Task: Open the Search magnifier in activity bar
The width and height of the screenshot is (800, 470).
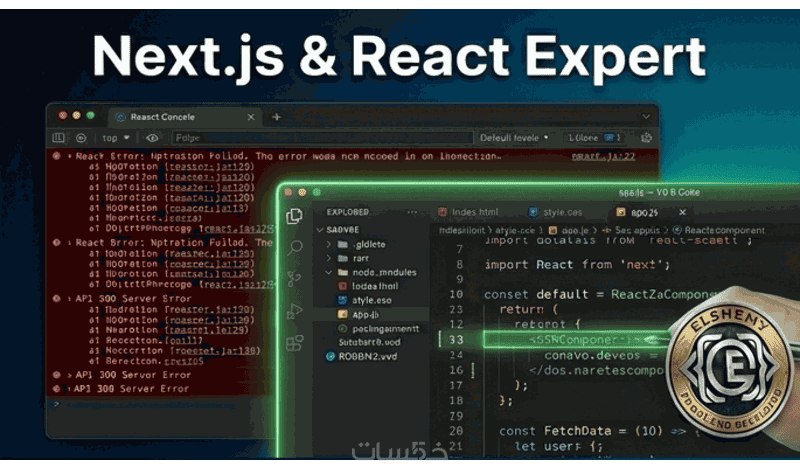Action: [295, 248]
